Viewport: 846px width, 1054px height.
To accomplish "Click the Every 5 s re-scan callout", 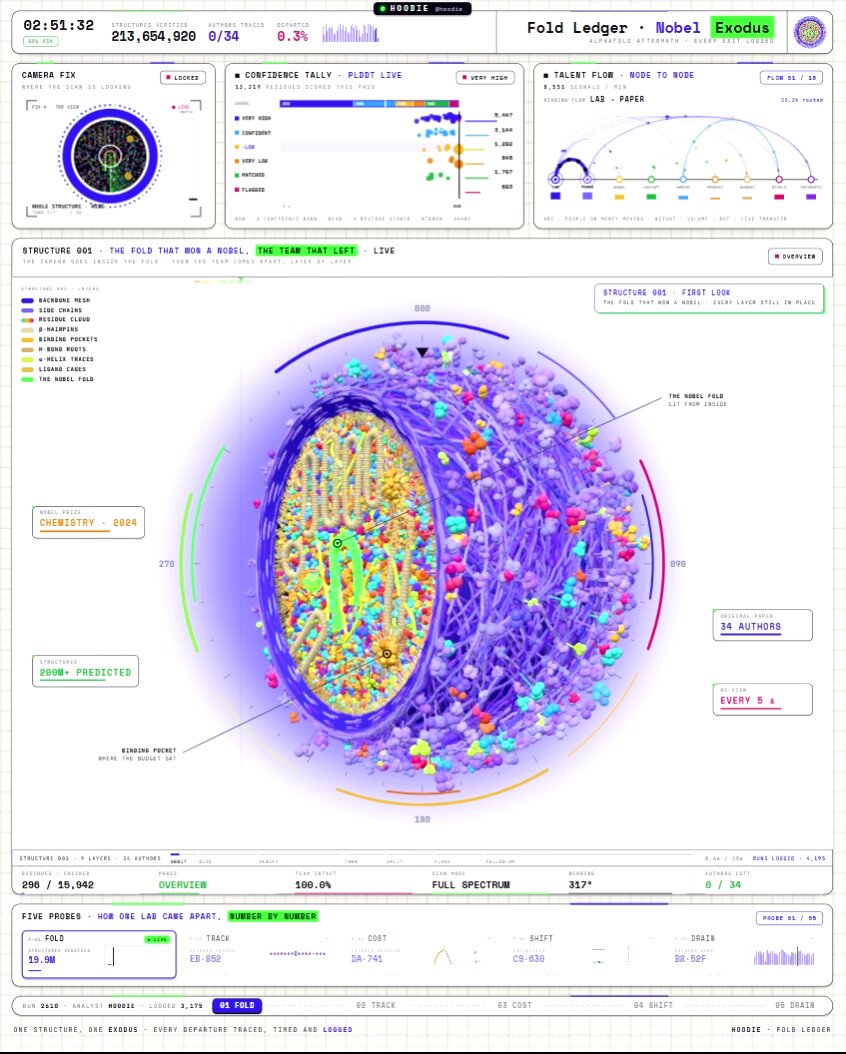I will point(763,700).
